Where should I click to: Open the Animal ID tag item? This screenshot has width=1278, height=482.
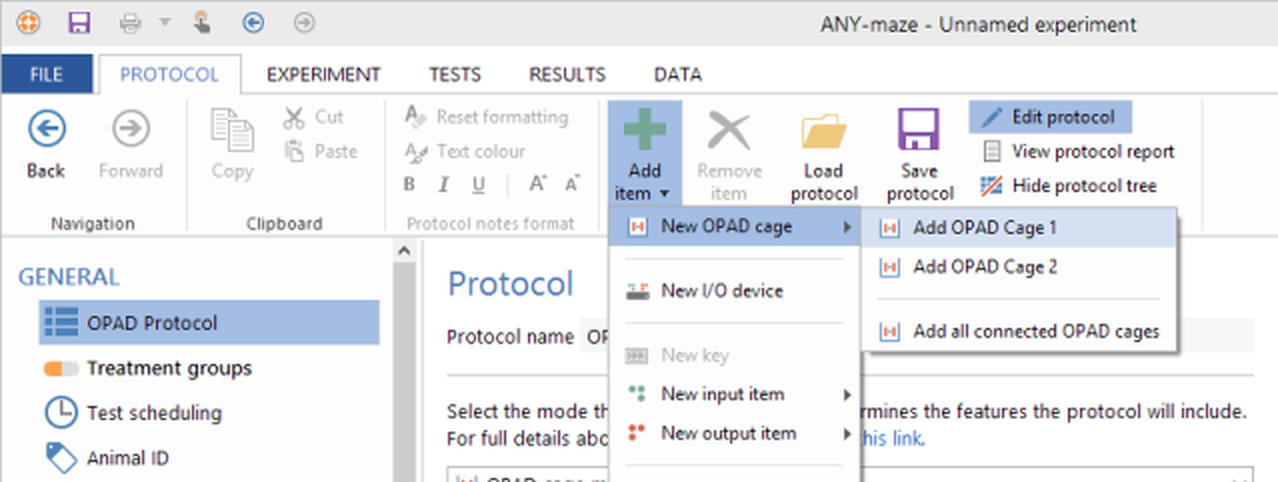[x=127, y=458]
